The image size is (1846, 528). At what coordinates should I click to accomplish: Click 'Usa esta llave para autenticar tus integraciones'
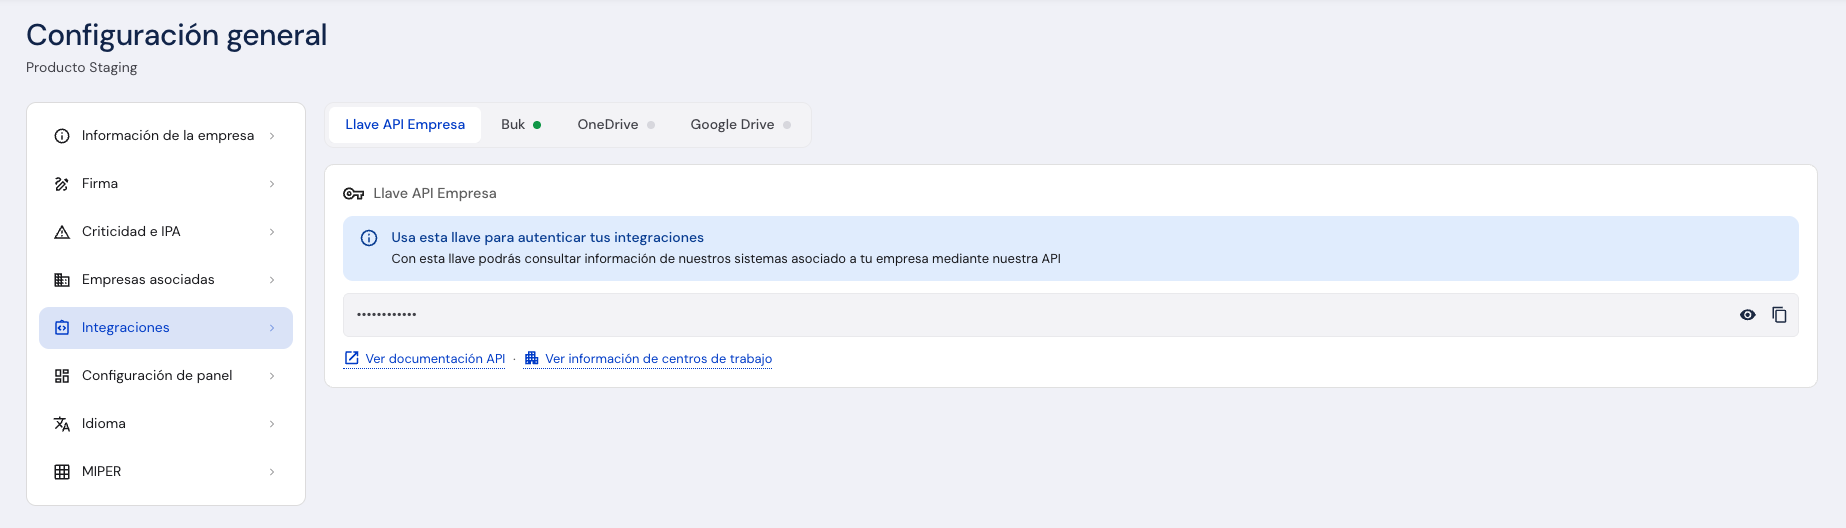point(547,238)
